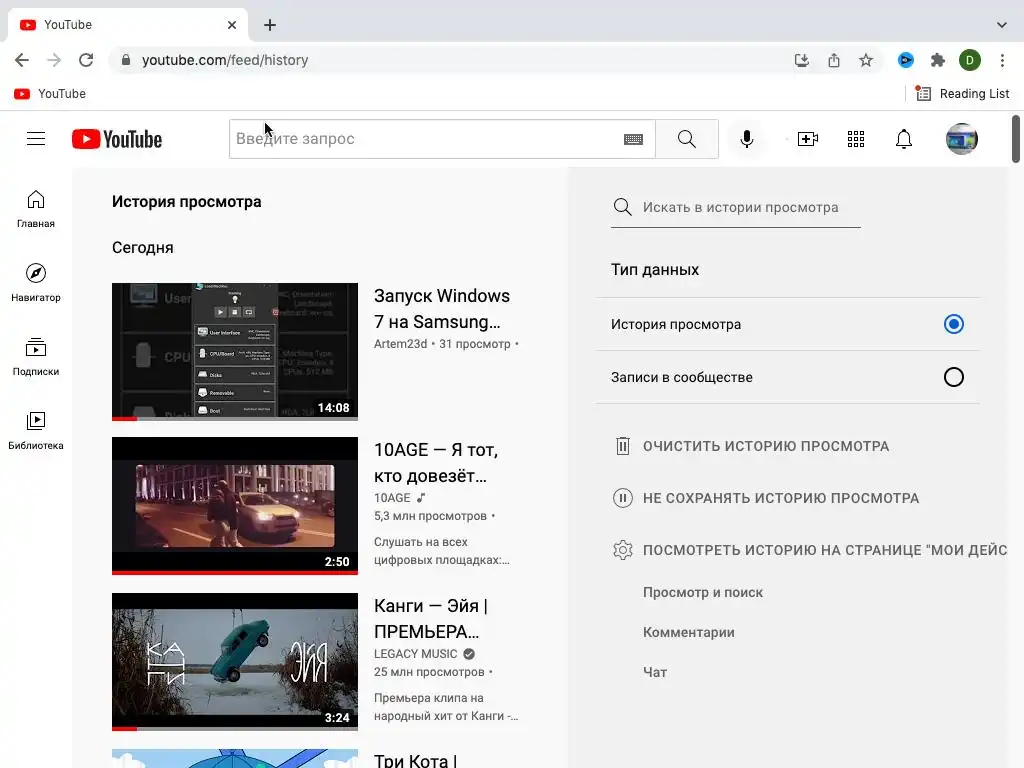1024x768 pixels.
Task: Click the address bar URL
Action: tap(225, 60)
